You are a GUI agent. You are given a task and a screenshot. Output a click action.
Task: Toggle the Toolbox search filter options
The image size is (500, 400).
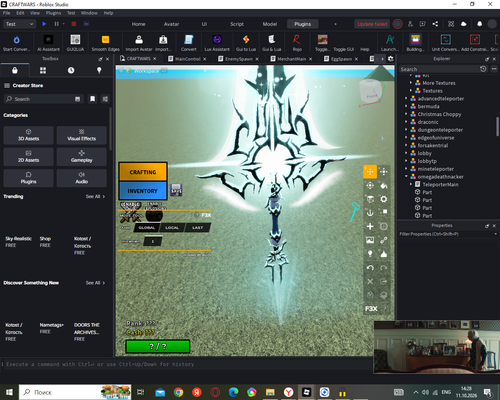[105, 99]
